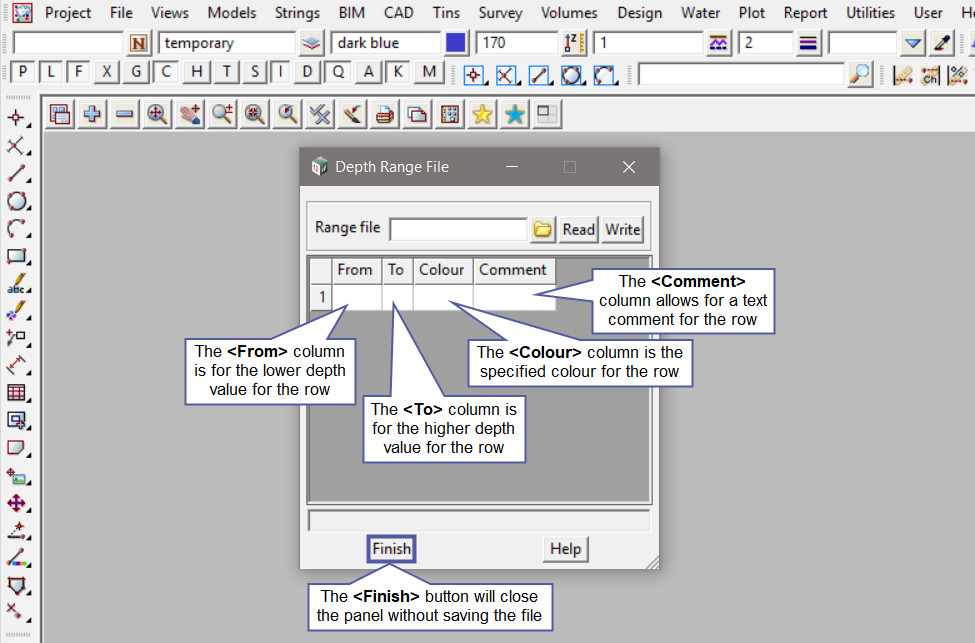
Task: Toggle the T snap button
Action: [227, 72]
